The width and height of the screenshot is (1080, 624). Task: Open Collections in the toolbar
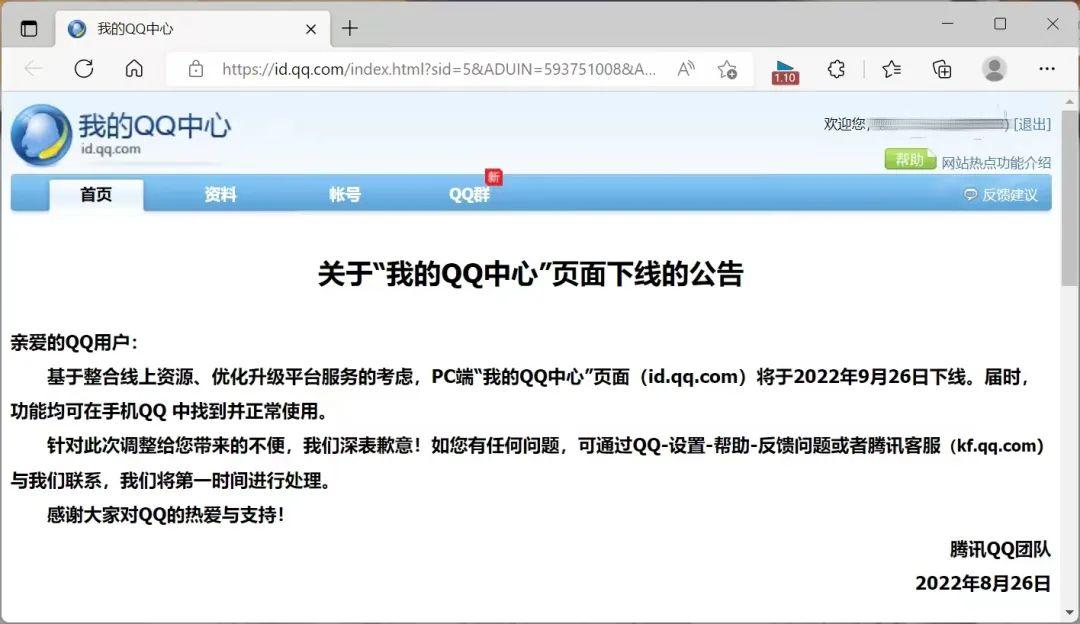click(941, 69)
